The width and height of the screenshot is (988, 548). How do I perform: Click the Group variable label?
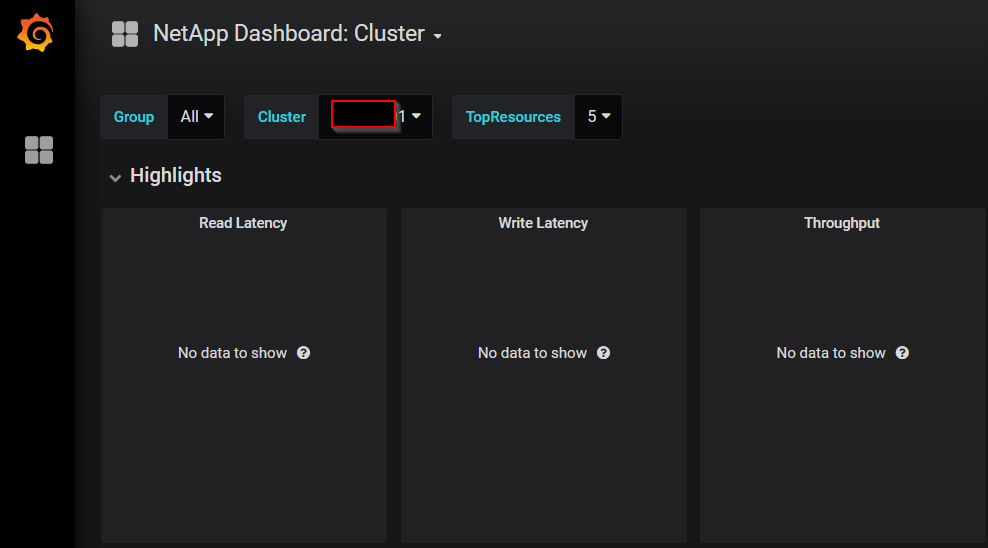134,117
